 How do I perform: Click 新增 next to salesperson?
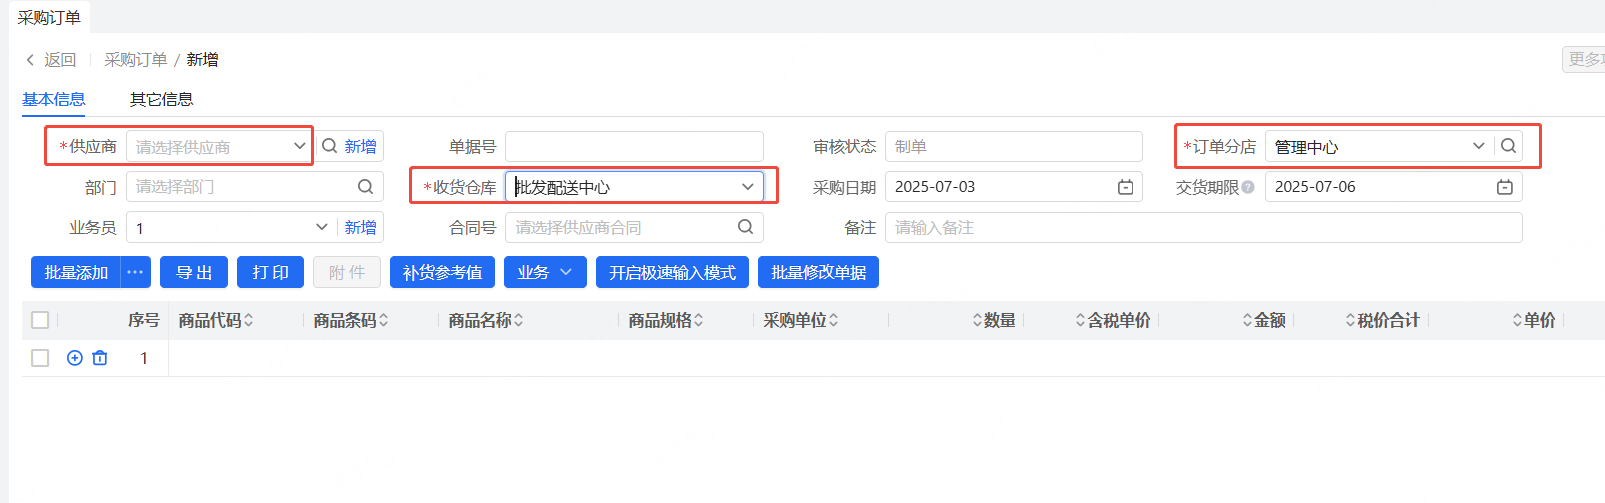point(361,227)
